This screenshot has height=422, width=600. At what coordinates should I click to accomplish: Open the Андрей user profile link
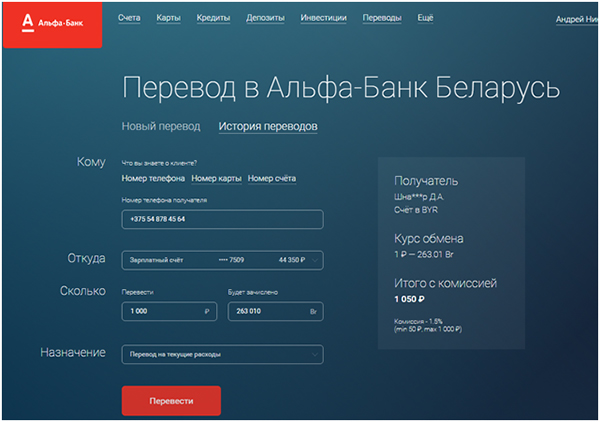pyautogui.click(x=577, y=20)
